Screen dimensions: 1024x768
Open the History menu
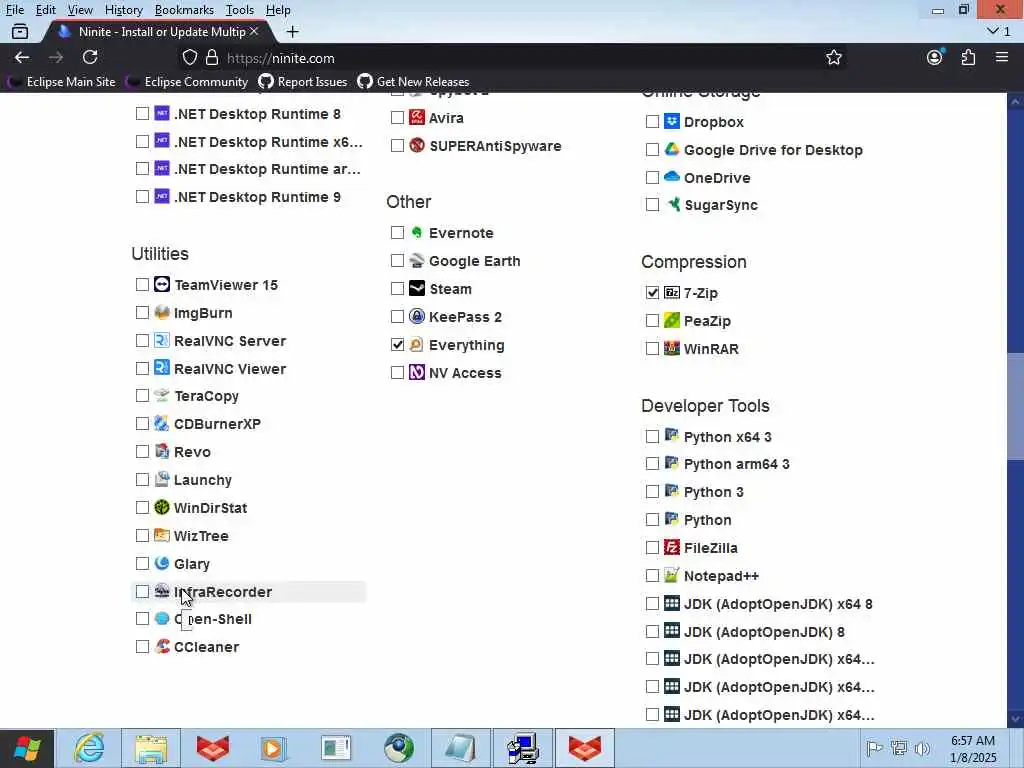tap(123, 10)
